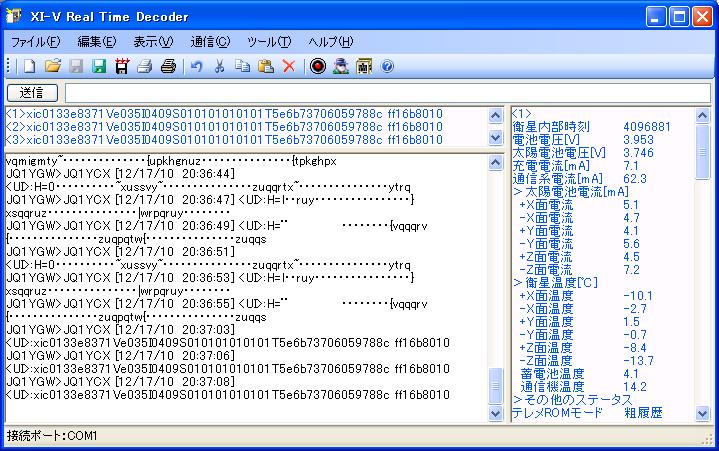Start recording with the red circle icon
719x451 pixels.
coord(318,66)
